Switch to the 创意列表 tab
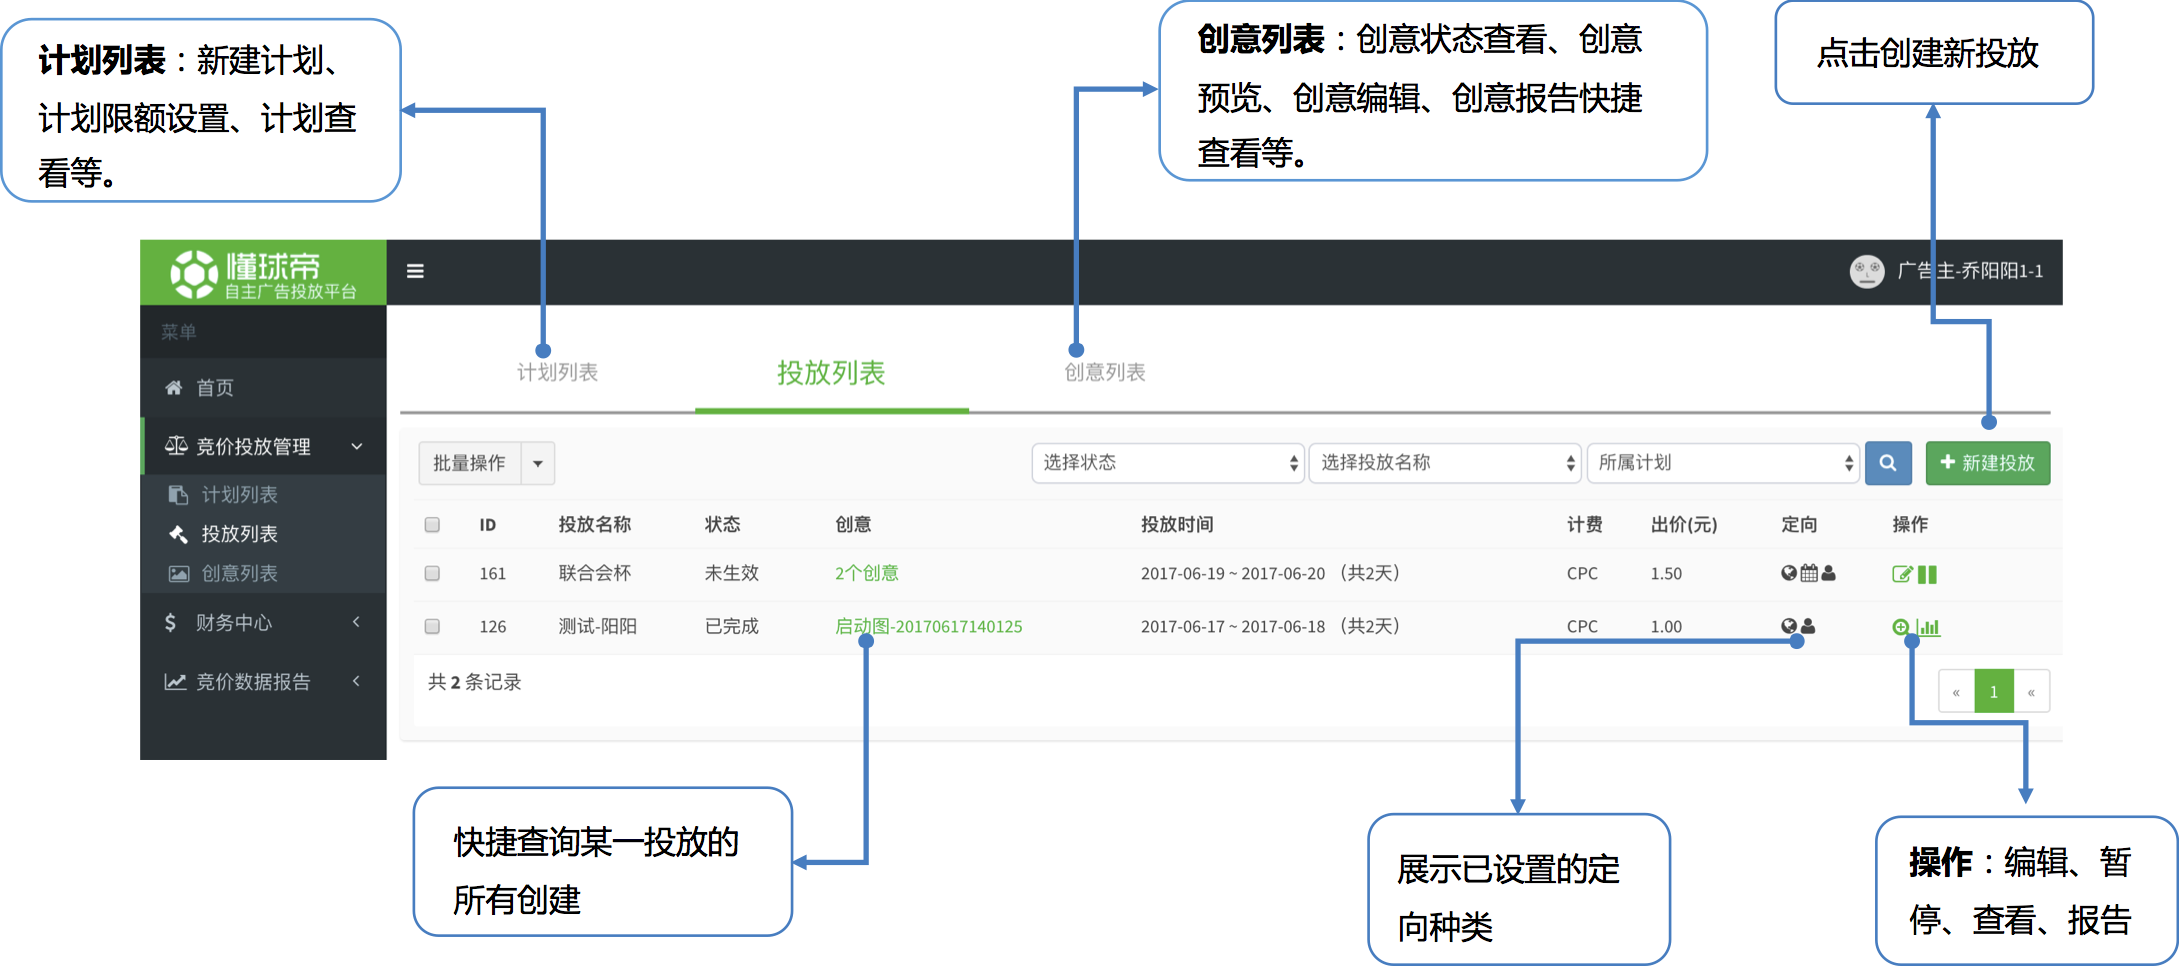2179x966 pixels. 1105,372
